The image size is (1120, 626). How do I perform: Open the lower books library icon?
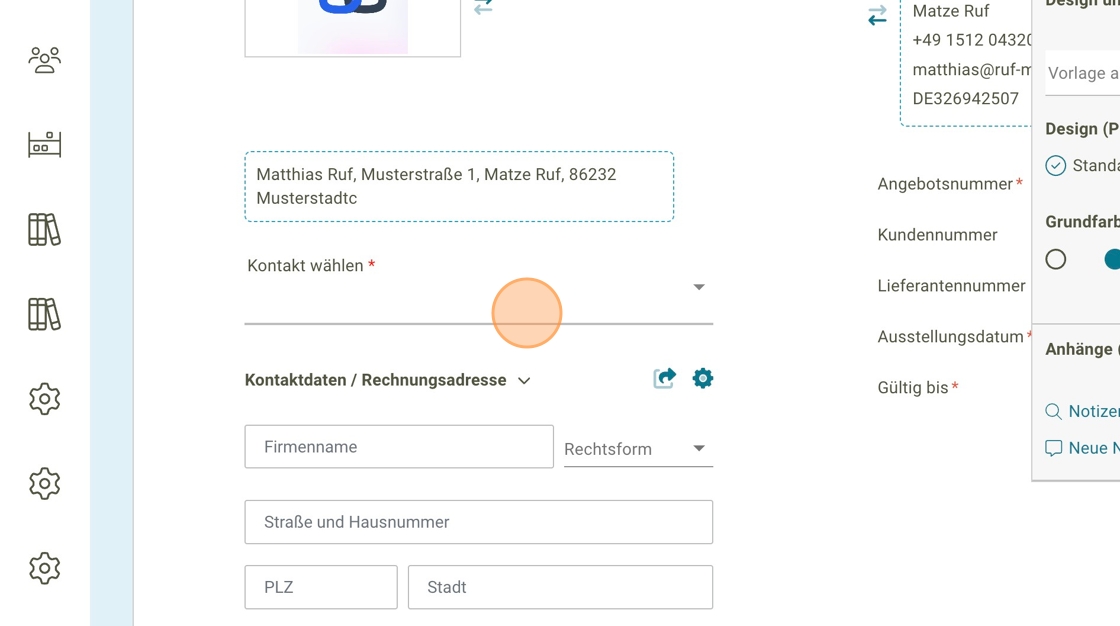[44, 315]
